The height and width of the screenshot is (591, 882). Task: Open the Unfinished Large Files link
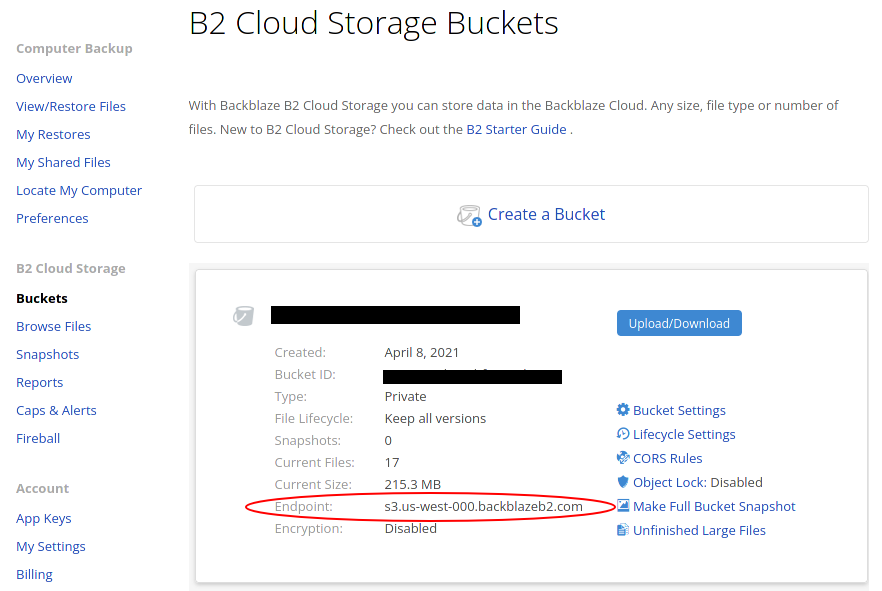(x=699, y=530)
